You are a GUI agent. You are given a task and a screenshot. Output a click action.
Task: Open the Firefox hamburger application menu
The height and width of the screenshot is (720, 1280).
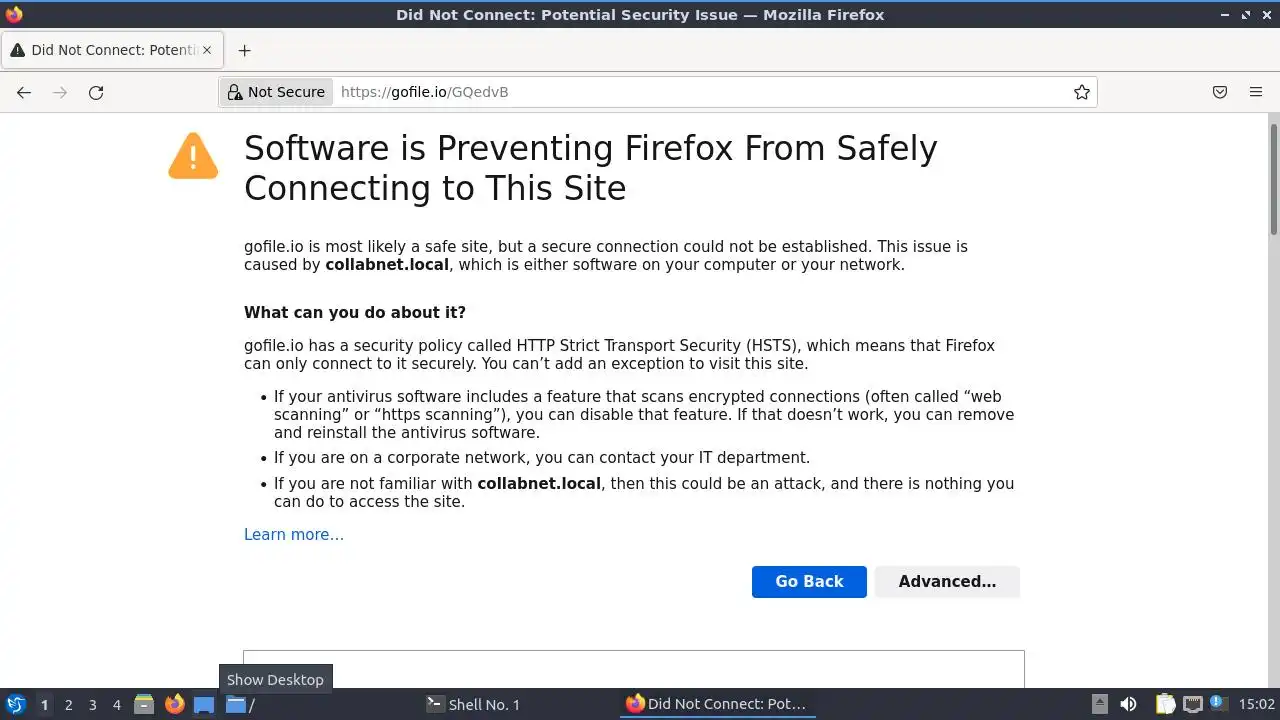(x=1256, y=92)
